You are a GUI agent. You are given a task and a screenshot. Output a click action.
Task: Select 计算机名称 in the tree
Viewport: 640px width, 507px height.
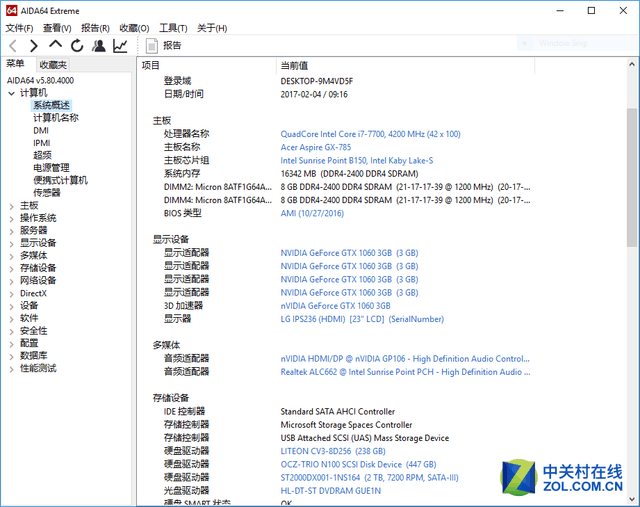(x=56, y=118)
